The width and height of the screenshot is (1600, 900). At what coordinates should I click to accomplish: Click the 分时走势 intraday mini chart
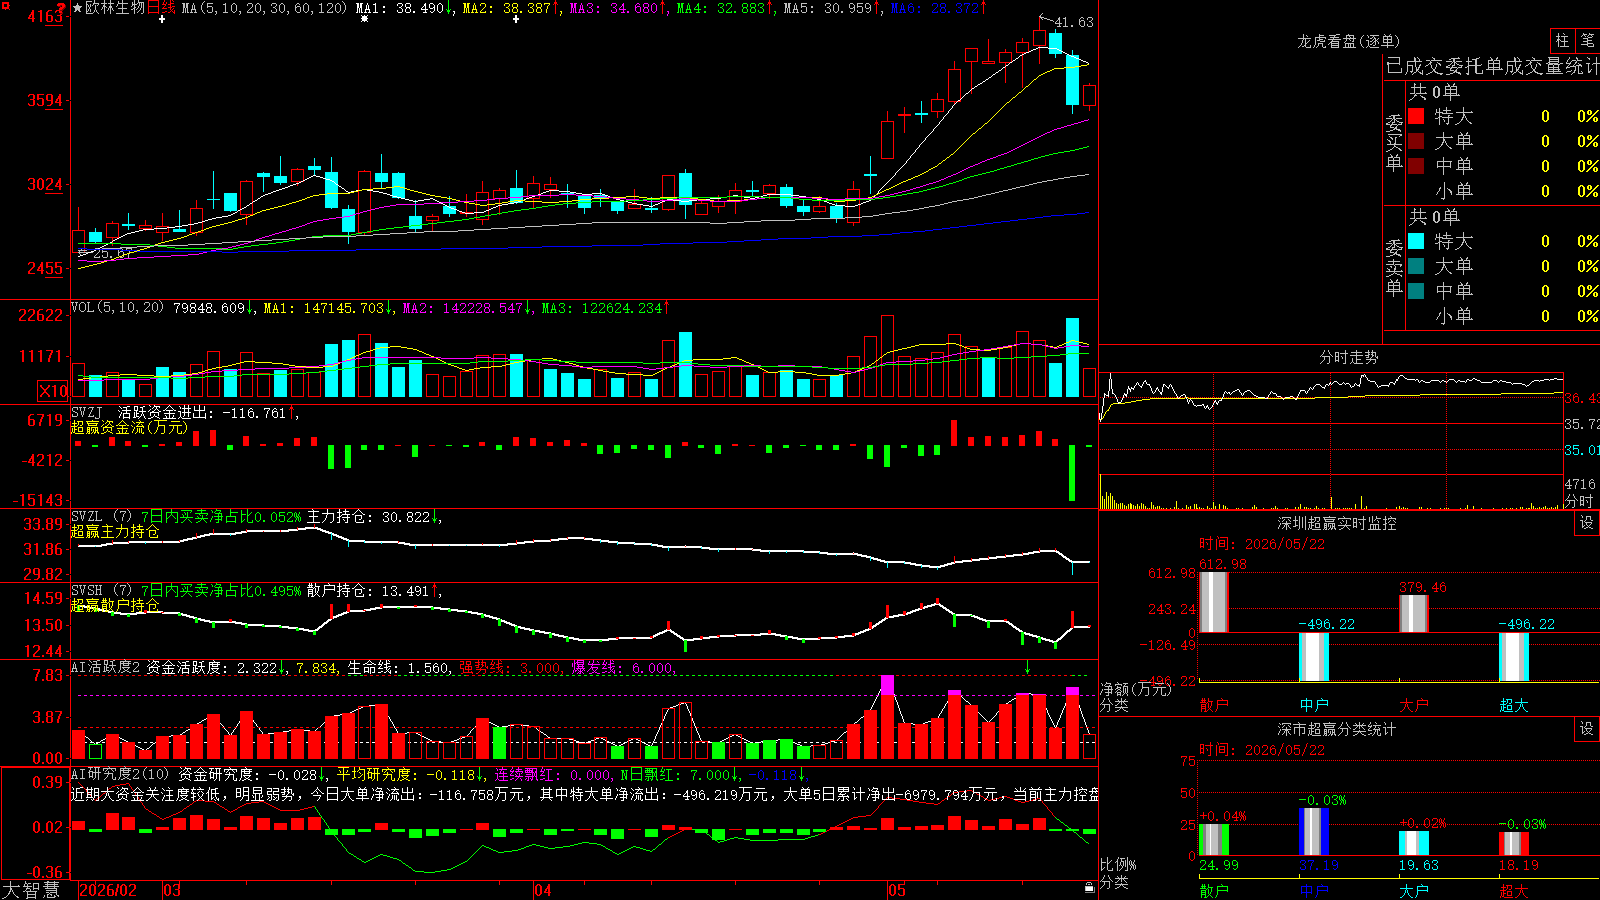click(1331, 440)
